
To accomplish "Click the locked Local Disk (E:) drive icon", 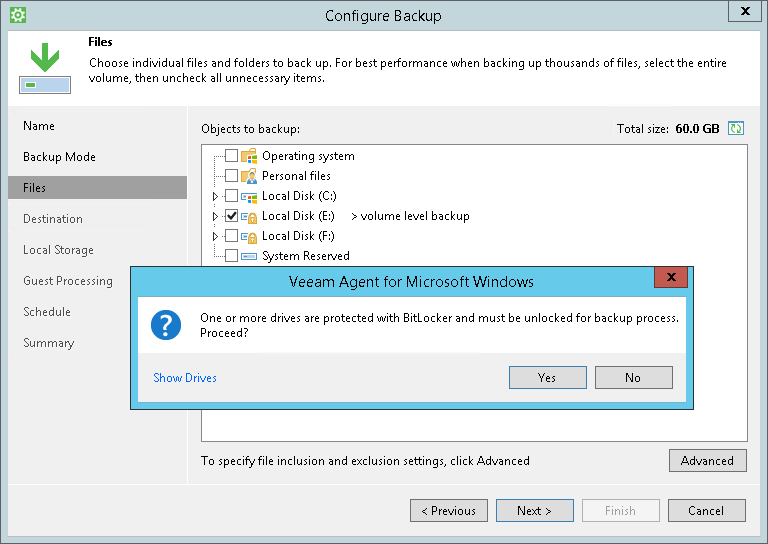I will pyautogui.click(x=249, y=216).
